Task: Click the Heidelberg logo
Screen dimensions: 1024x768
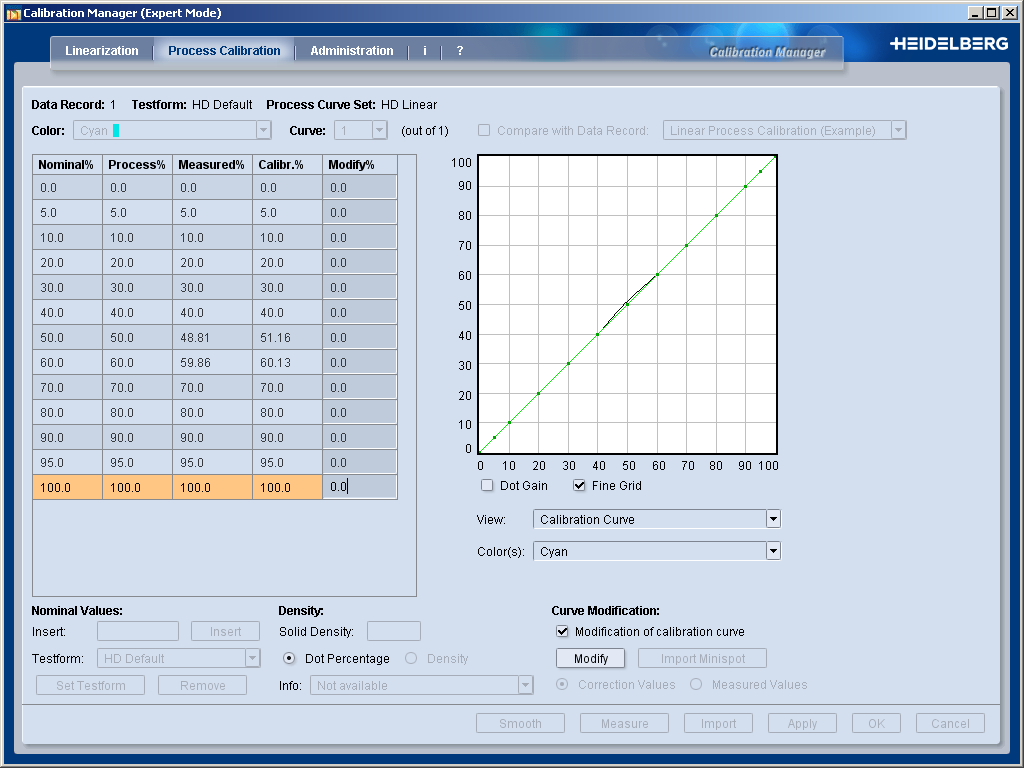Action: pos(949,44)
